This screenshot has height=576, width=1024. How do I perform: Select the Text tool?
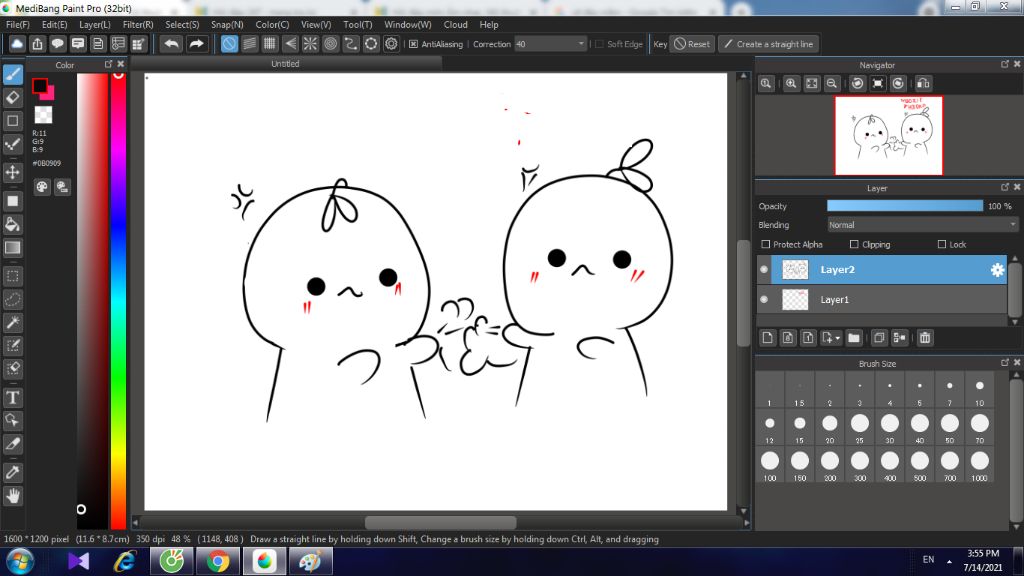(x=12, y=398)
